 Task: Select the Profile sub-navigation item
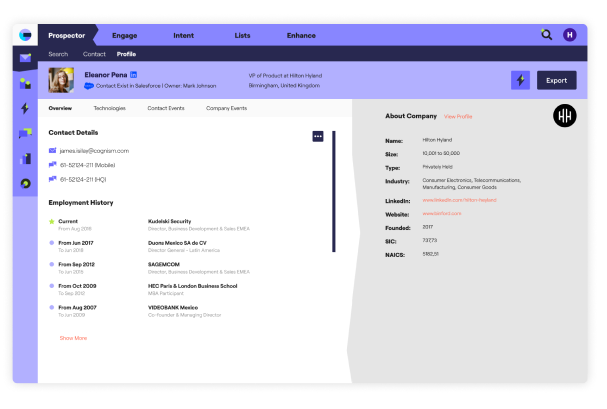pyautogui.click(x=126, y=54)
